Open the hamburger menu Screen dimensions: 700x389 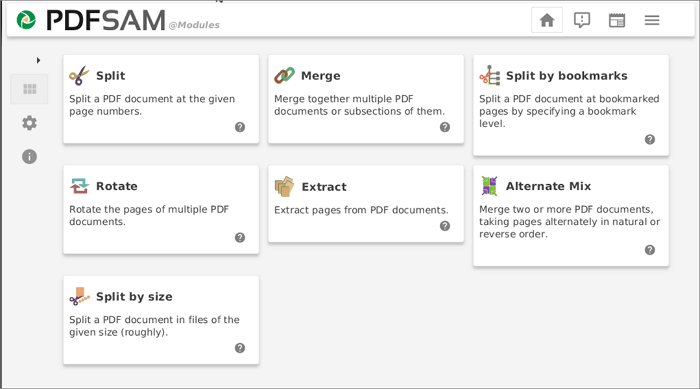(652, 20)
